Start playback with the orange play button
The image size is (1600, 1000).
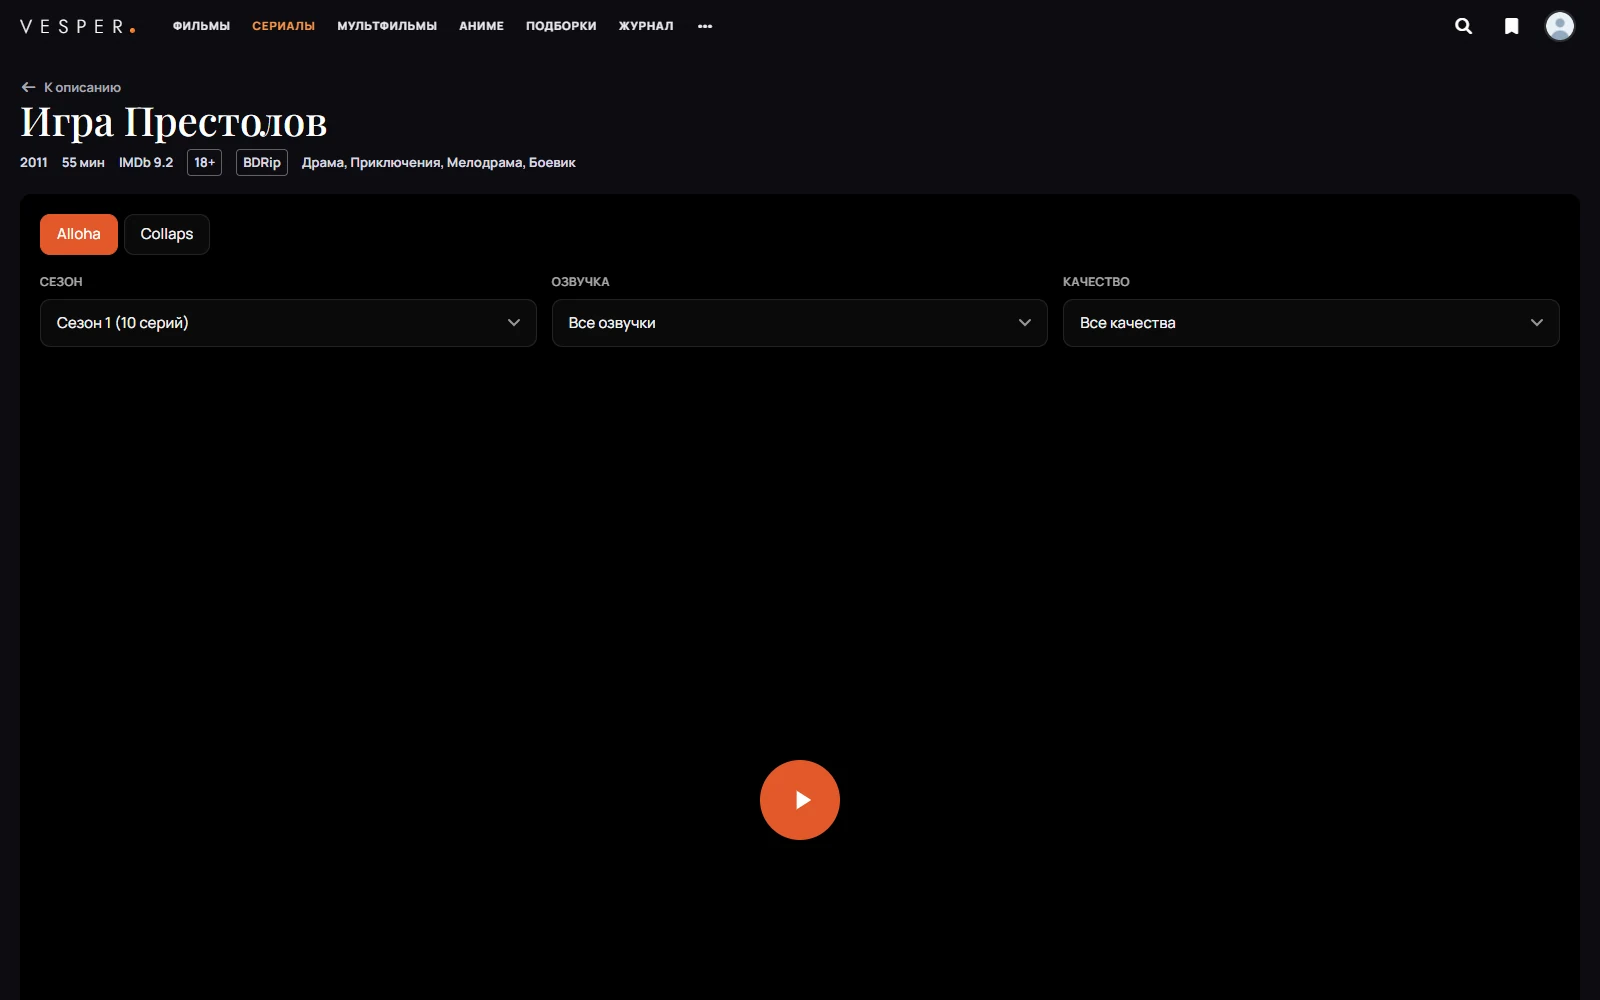click(x=799, y=800)
